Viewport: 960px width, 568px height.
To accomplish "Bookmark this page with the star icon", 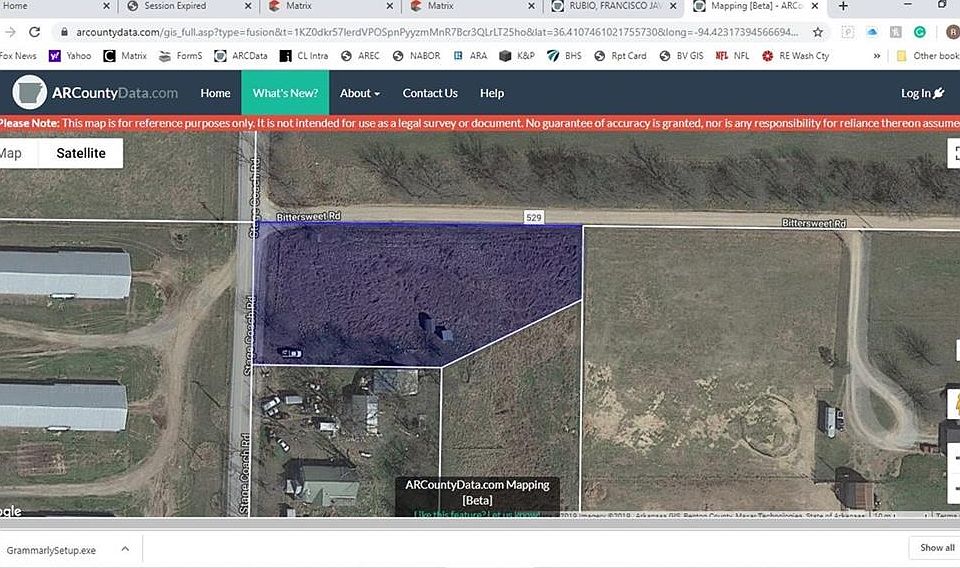I will tap(817, 32).
